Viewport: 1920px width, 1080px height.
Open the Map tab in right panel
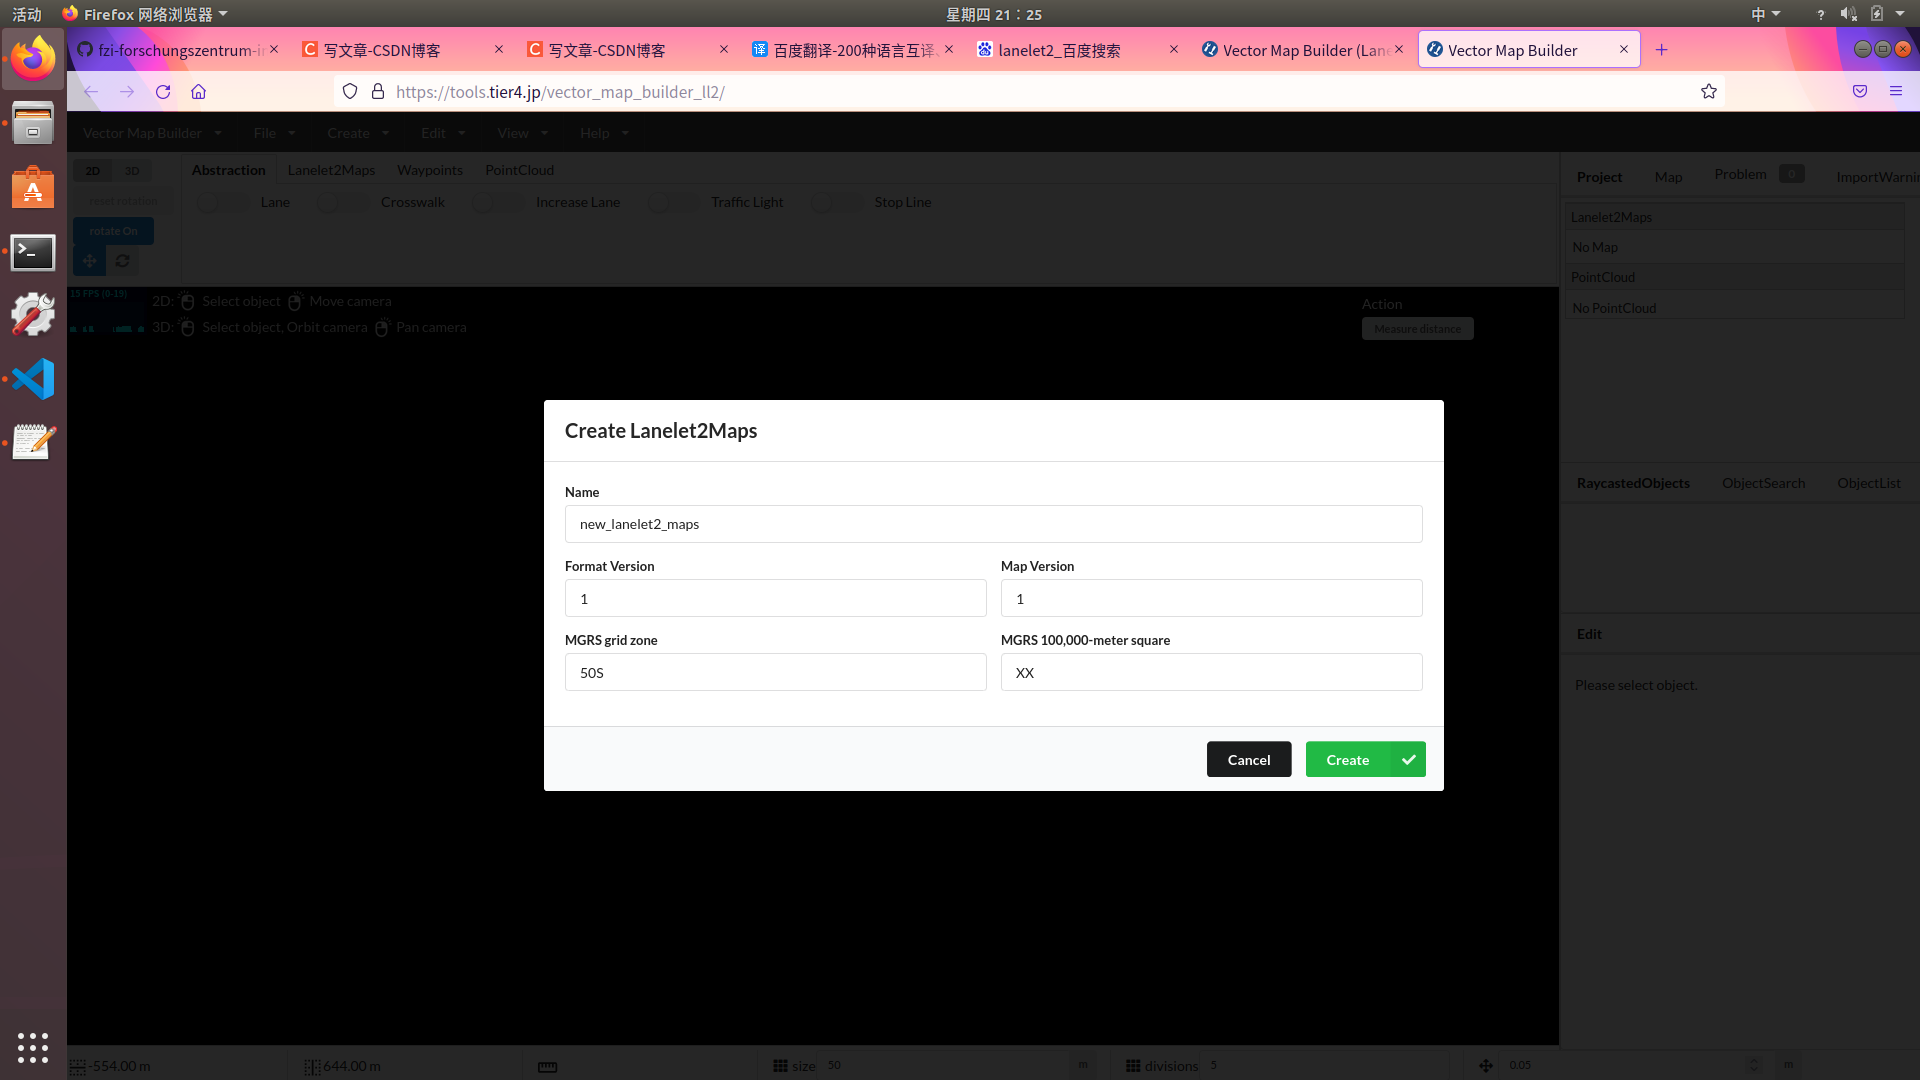point(1668,177)
